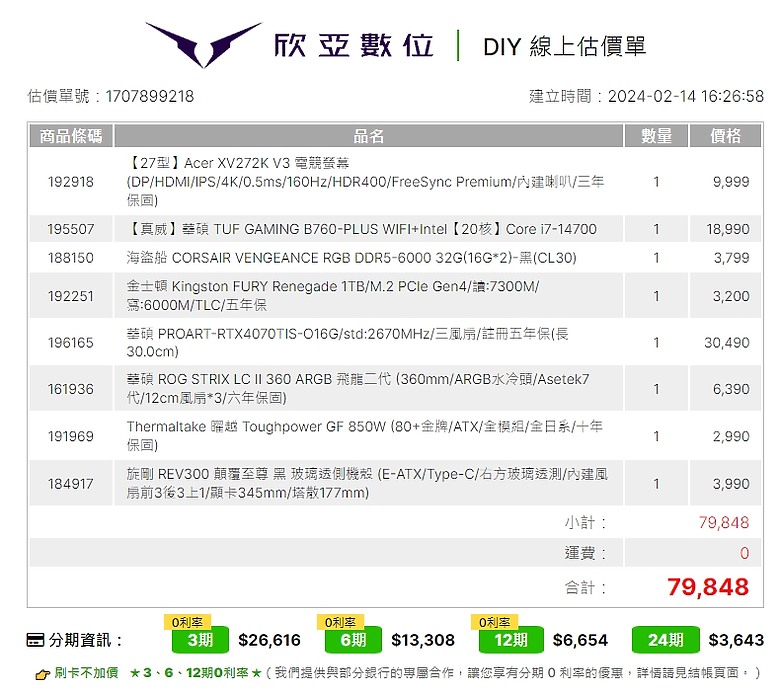Click the 價格 column header
The width and height of the screenshot is (780, 696).
tap(725, 136)
